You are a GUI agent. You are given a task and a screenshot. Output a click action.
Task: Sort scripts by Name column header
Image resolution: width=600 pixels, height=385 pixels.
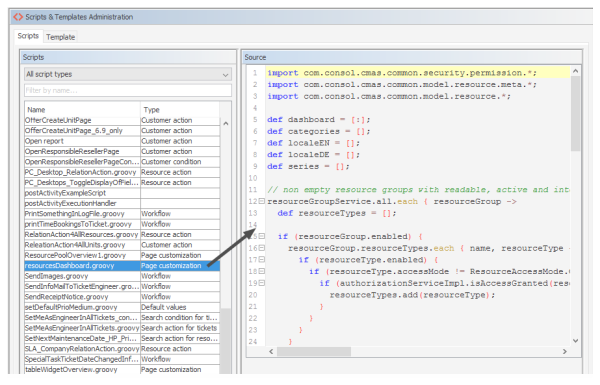(83, 110)
